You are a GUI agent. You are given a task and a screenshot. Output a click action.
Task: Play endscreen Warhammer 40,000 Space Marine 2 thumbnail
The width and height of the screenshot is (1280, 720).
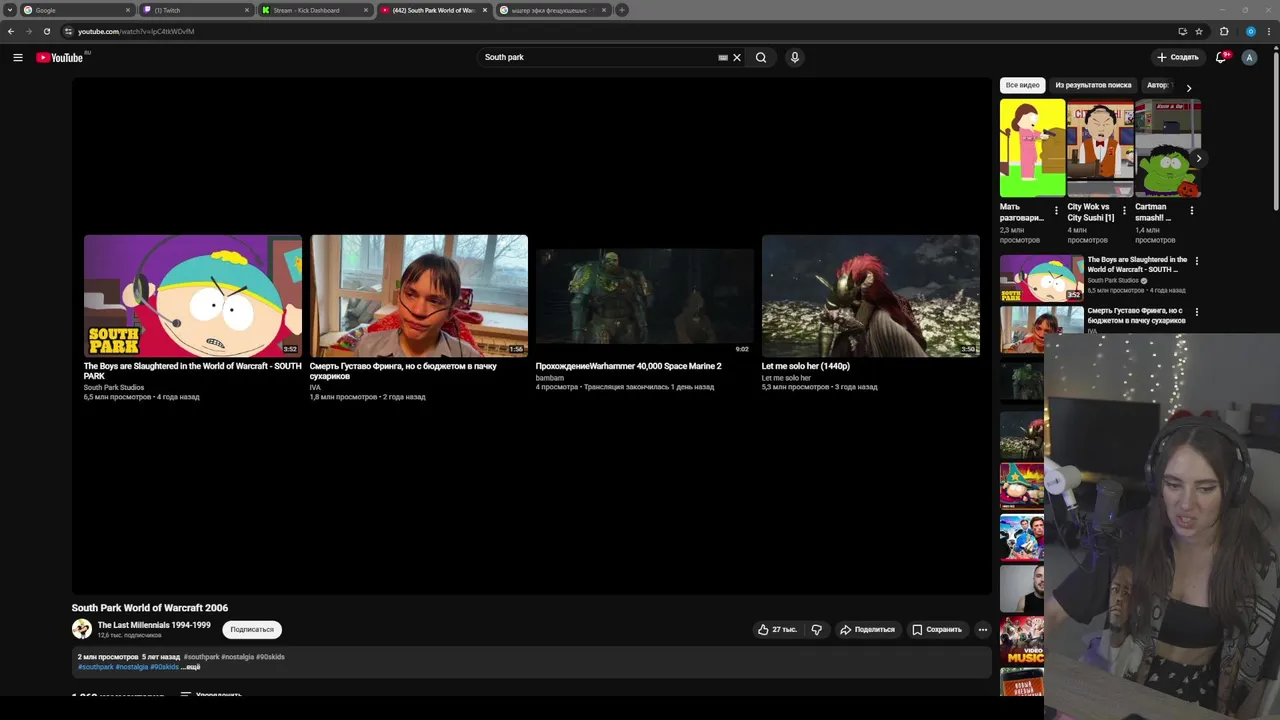click(x=645, y=296)
